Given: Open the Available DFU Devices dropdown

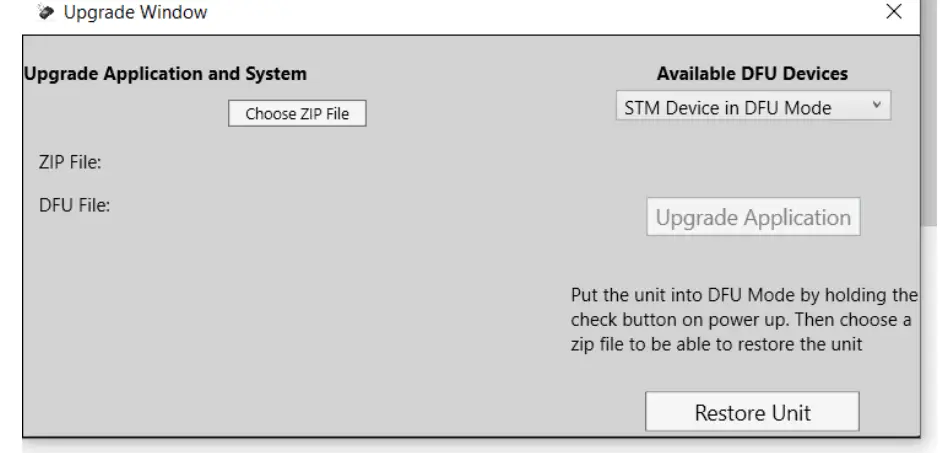Looking at the screenshot, I should 752,107.
